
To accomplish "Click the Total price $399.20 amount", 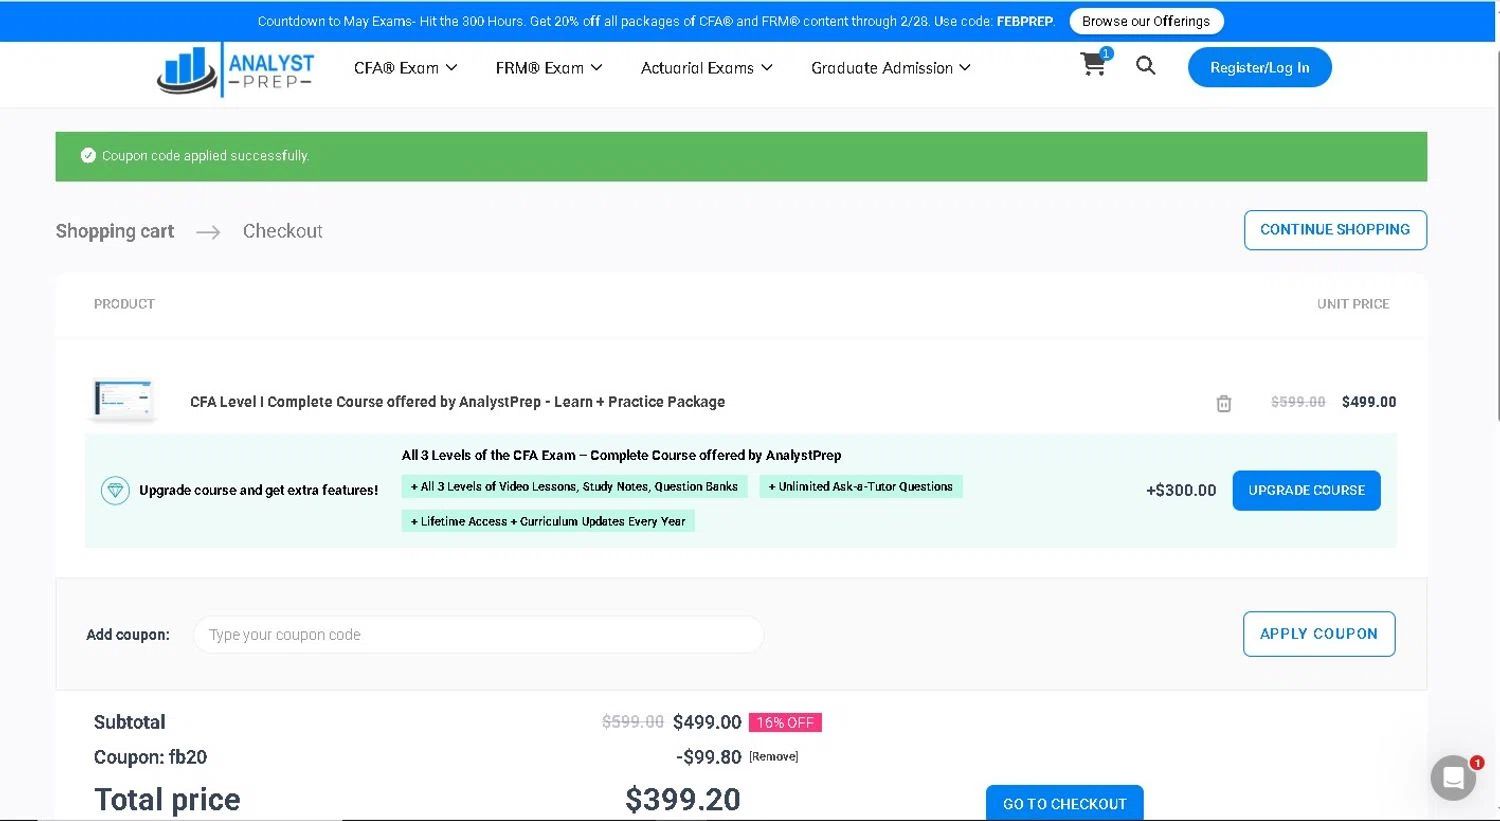I will pyautogui.click(x=683, y=799).
